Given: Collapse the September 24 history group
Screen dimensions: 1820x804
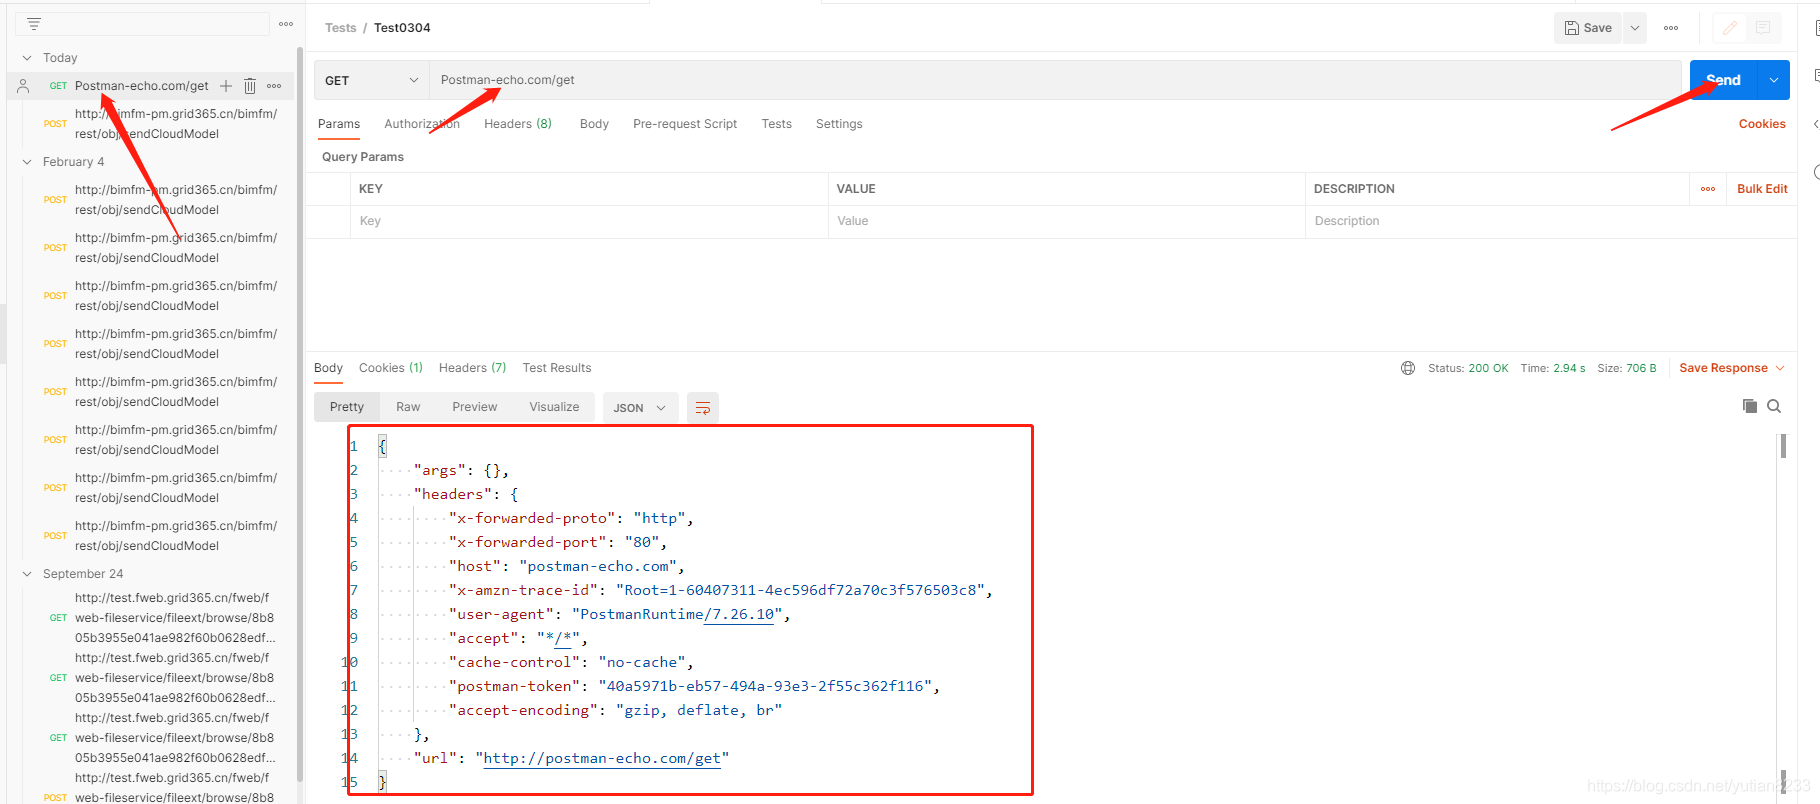Looking at the screenshot, I should 27,574.
